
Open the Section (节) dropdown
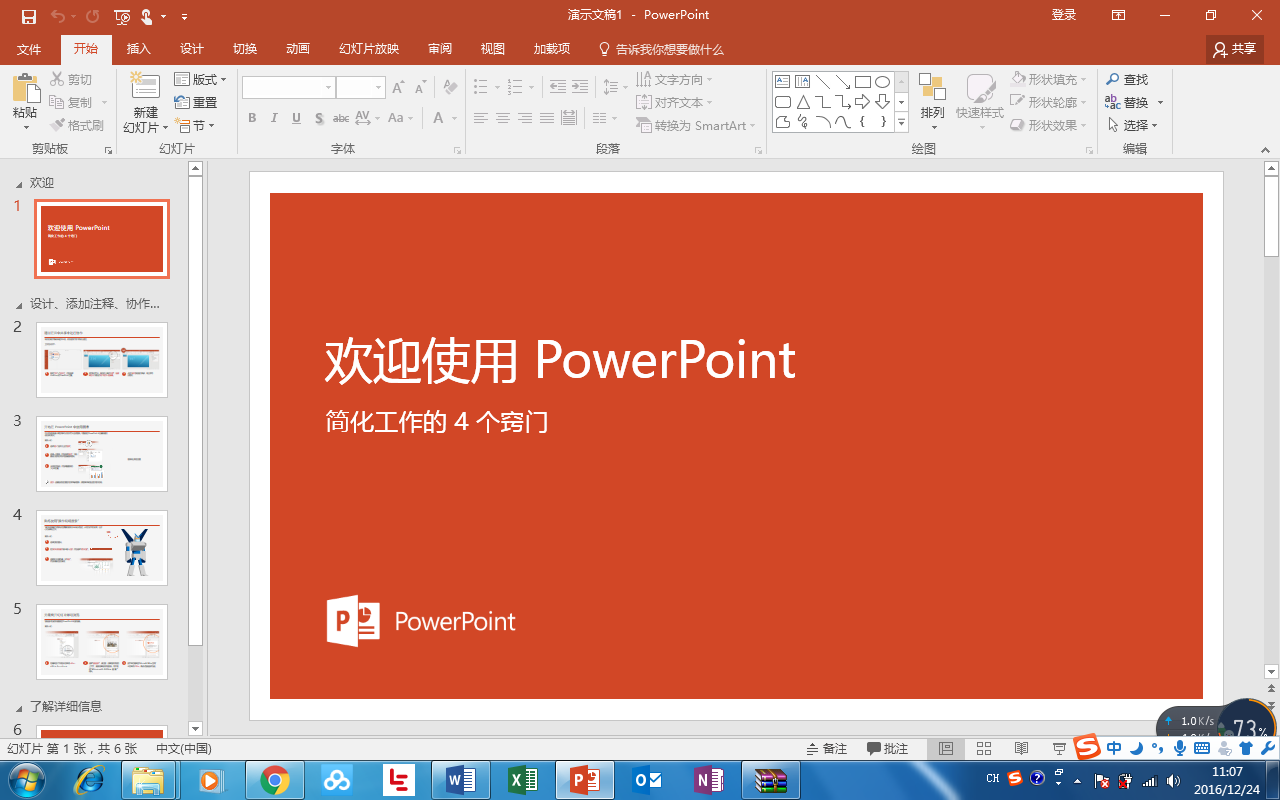point(194,125)
